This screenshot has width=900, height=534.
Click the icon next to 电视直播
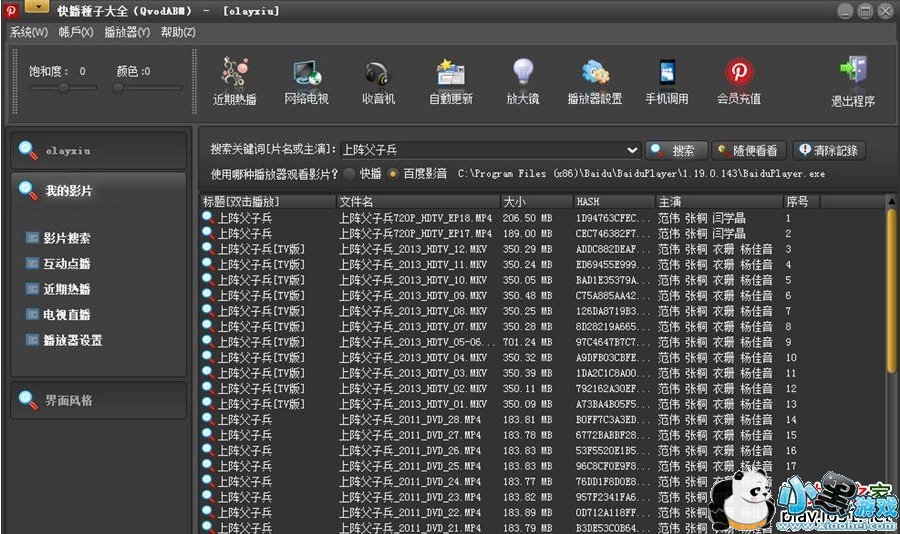32,315
